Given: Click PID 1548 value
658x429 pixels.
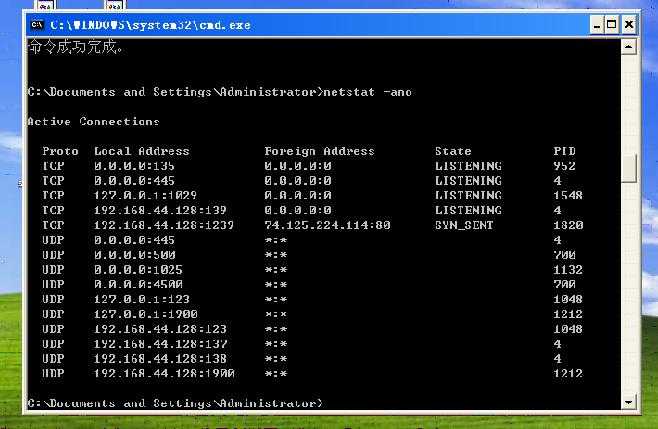Looking at the screenshot, I should click(x=568, y=196).
